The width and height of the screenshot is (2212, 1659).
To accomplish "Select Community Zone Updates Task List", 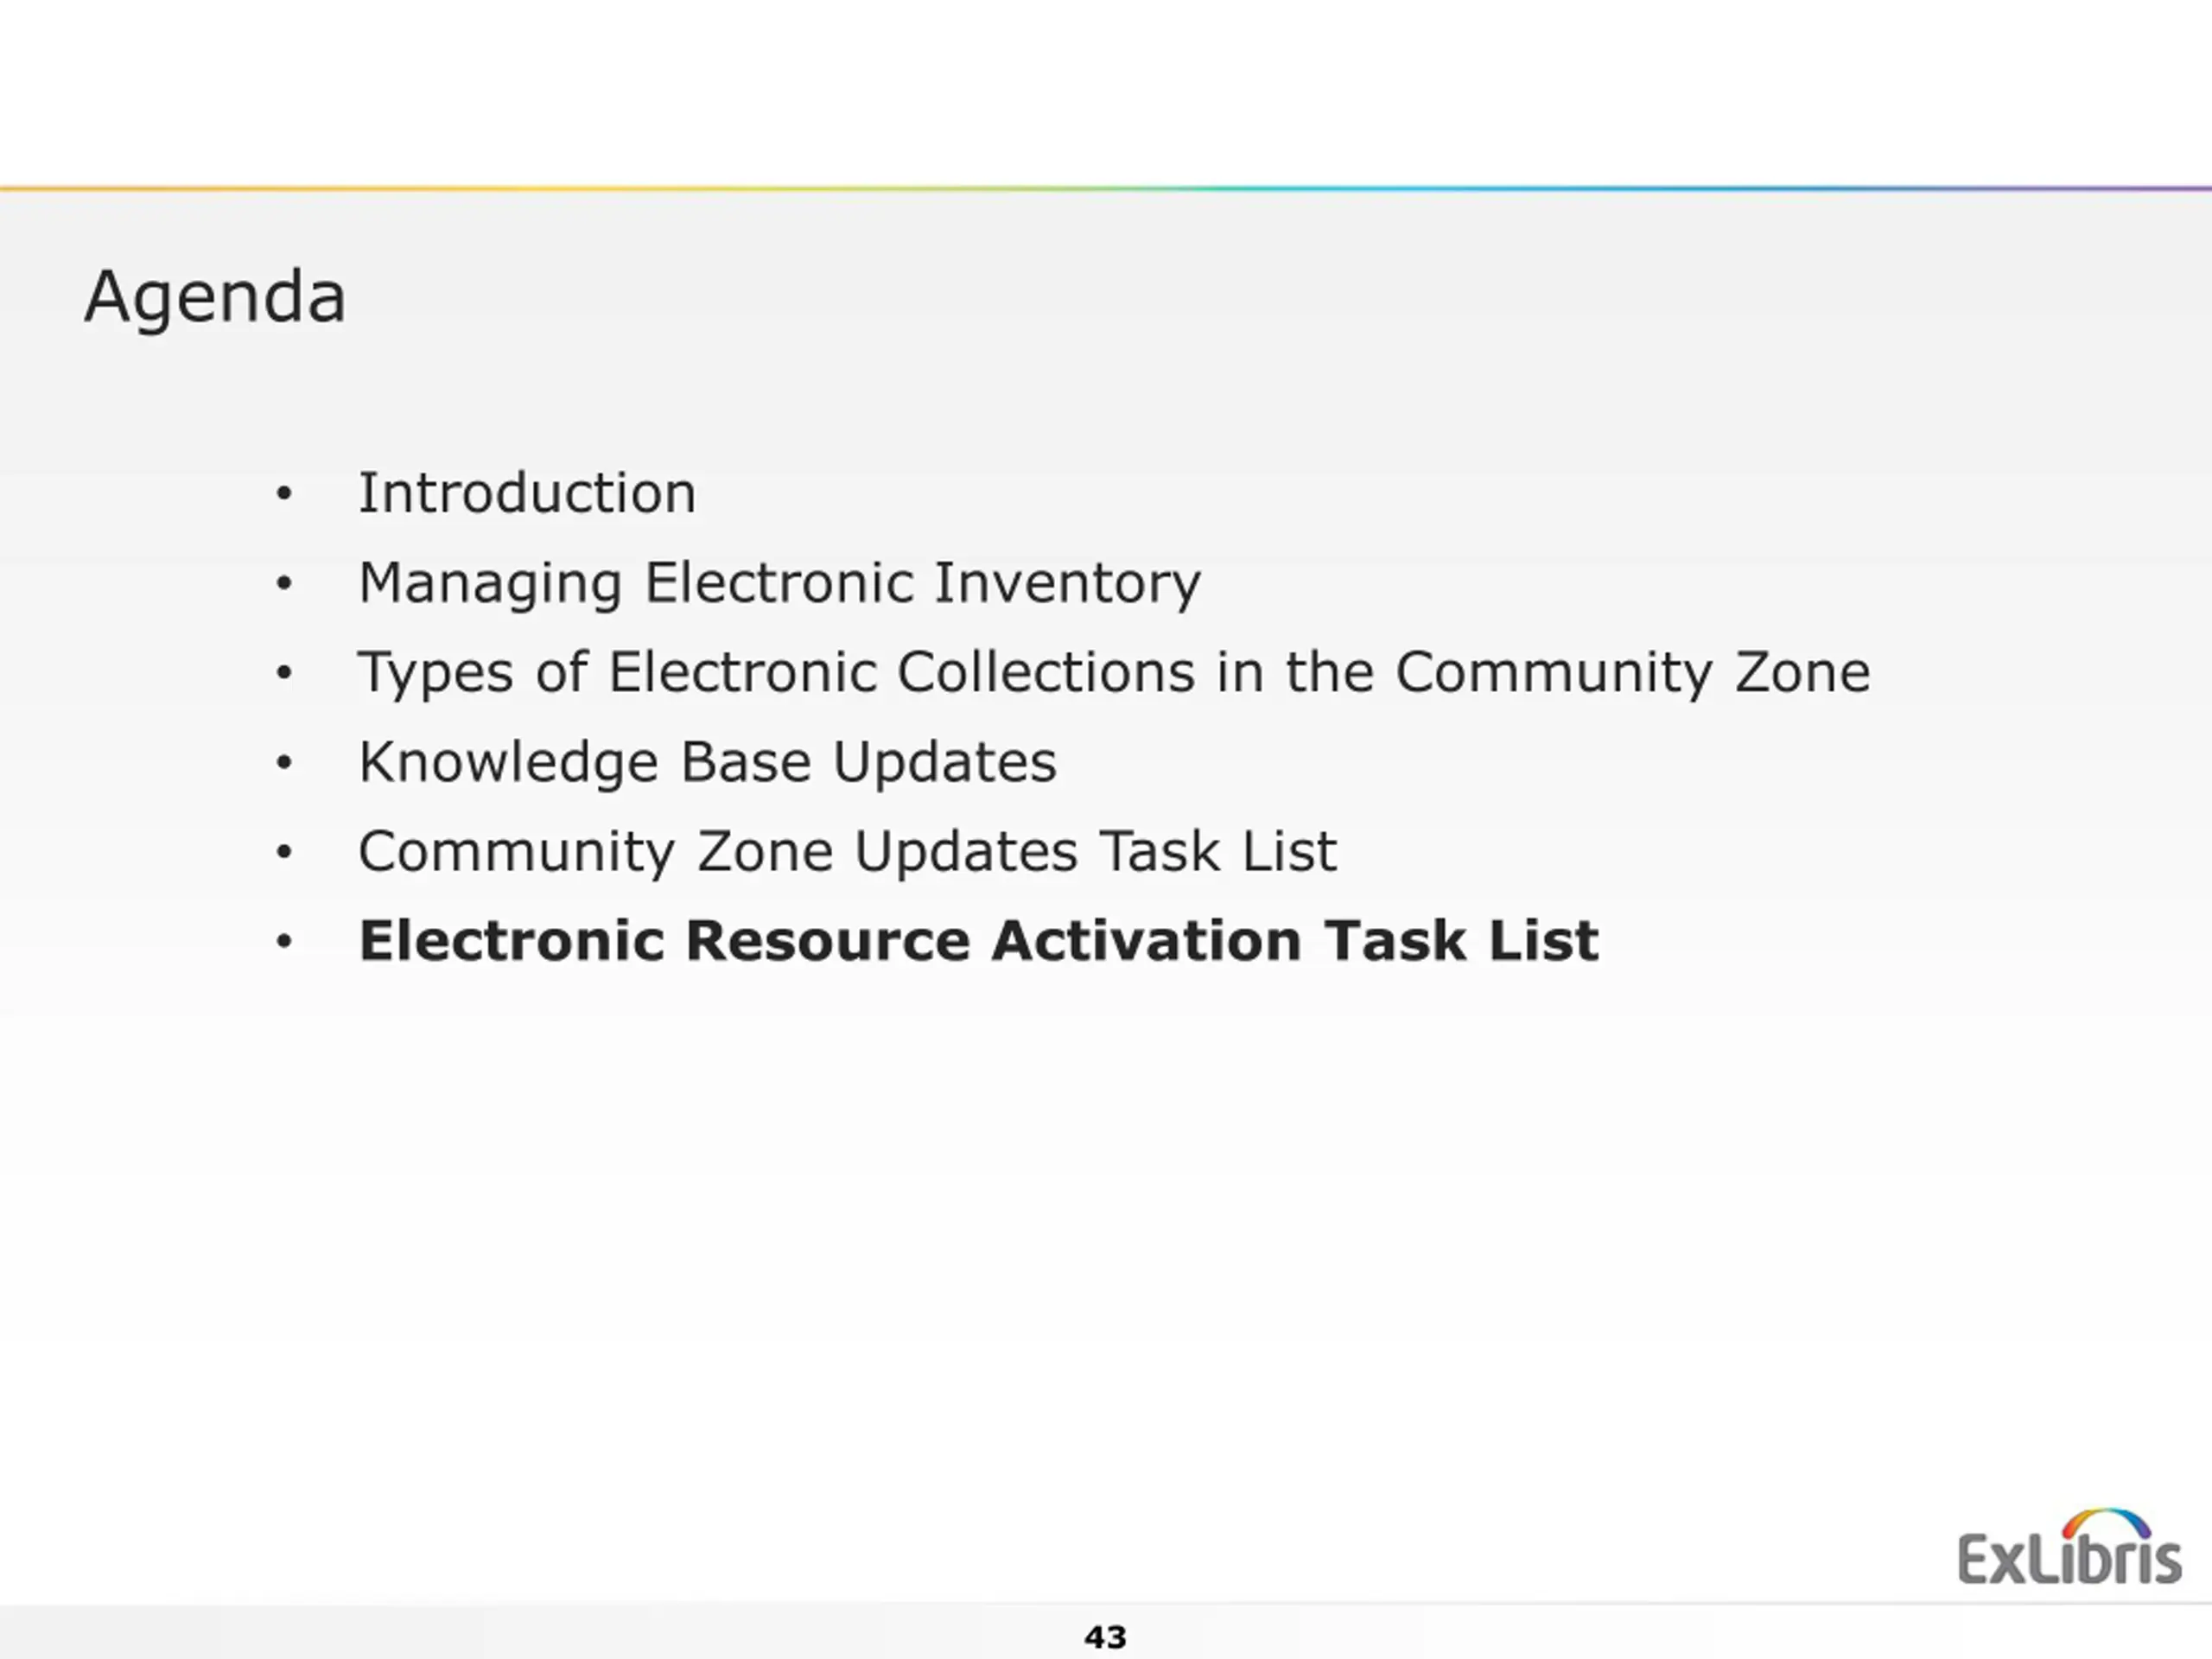I will (x=847, y=853).
